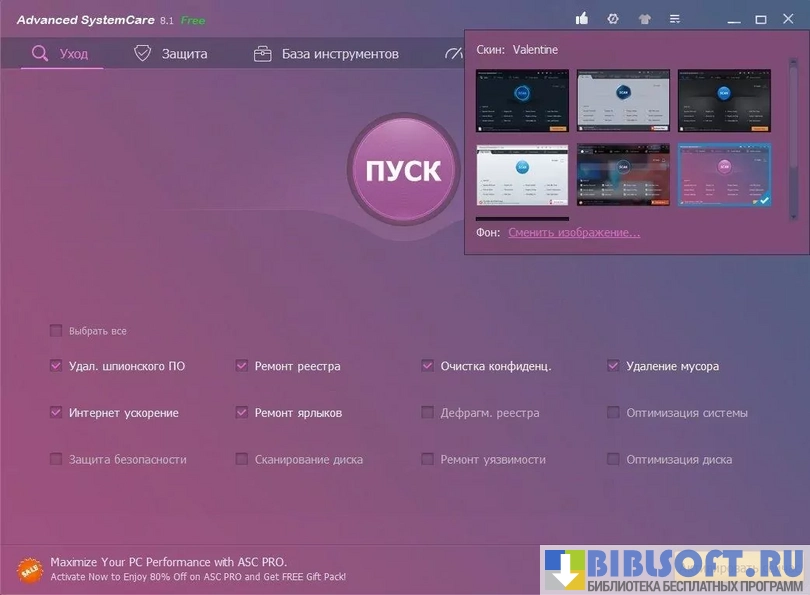Open the Maximize PC Performance ASC PRO offer
Screen dimensions: 810x595
[x=169, y=562]
